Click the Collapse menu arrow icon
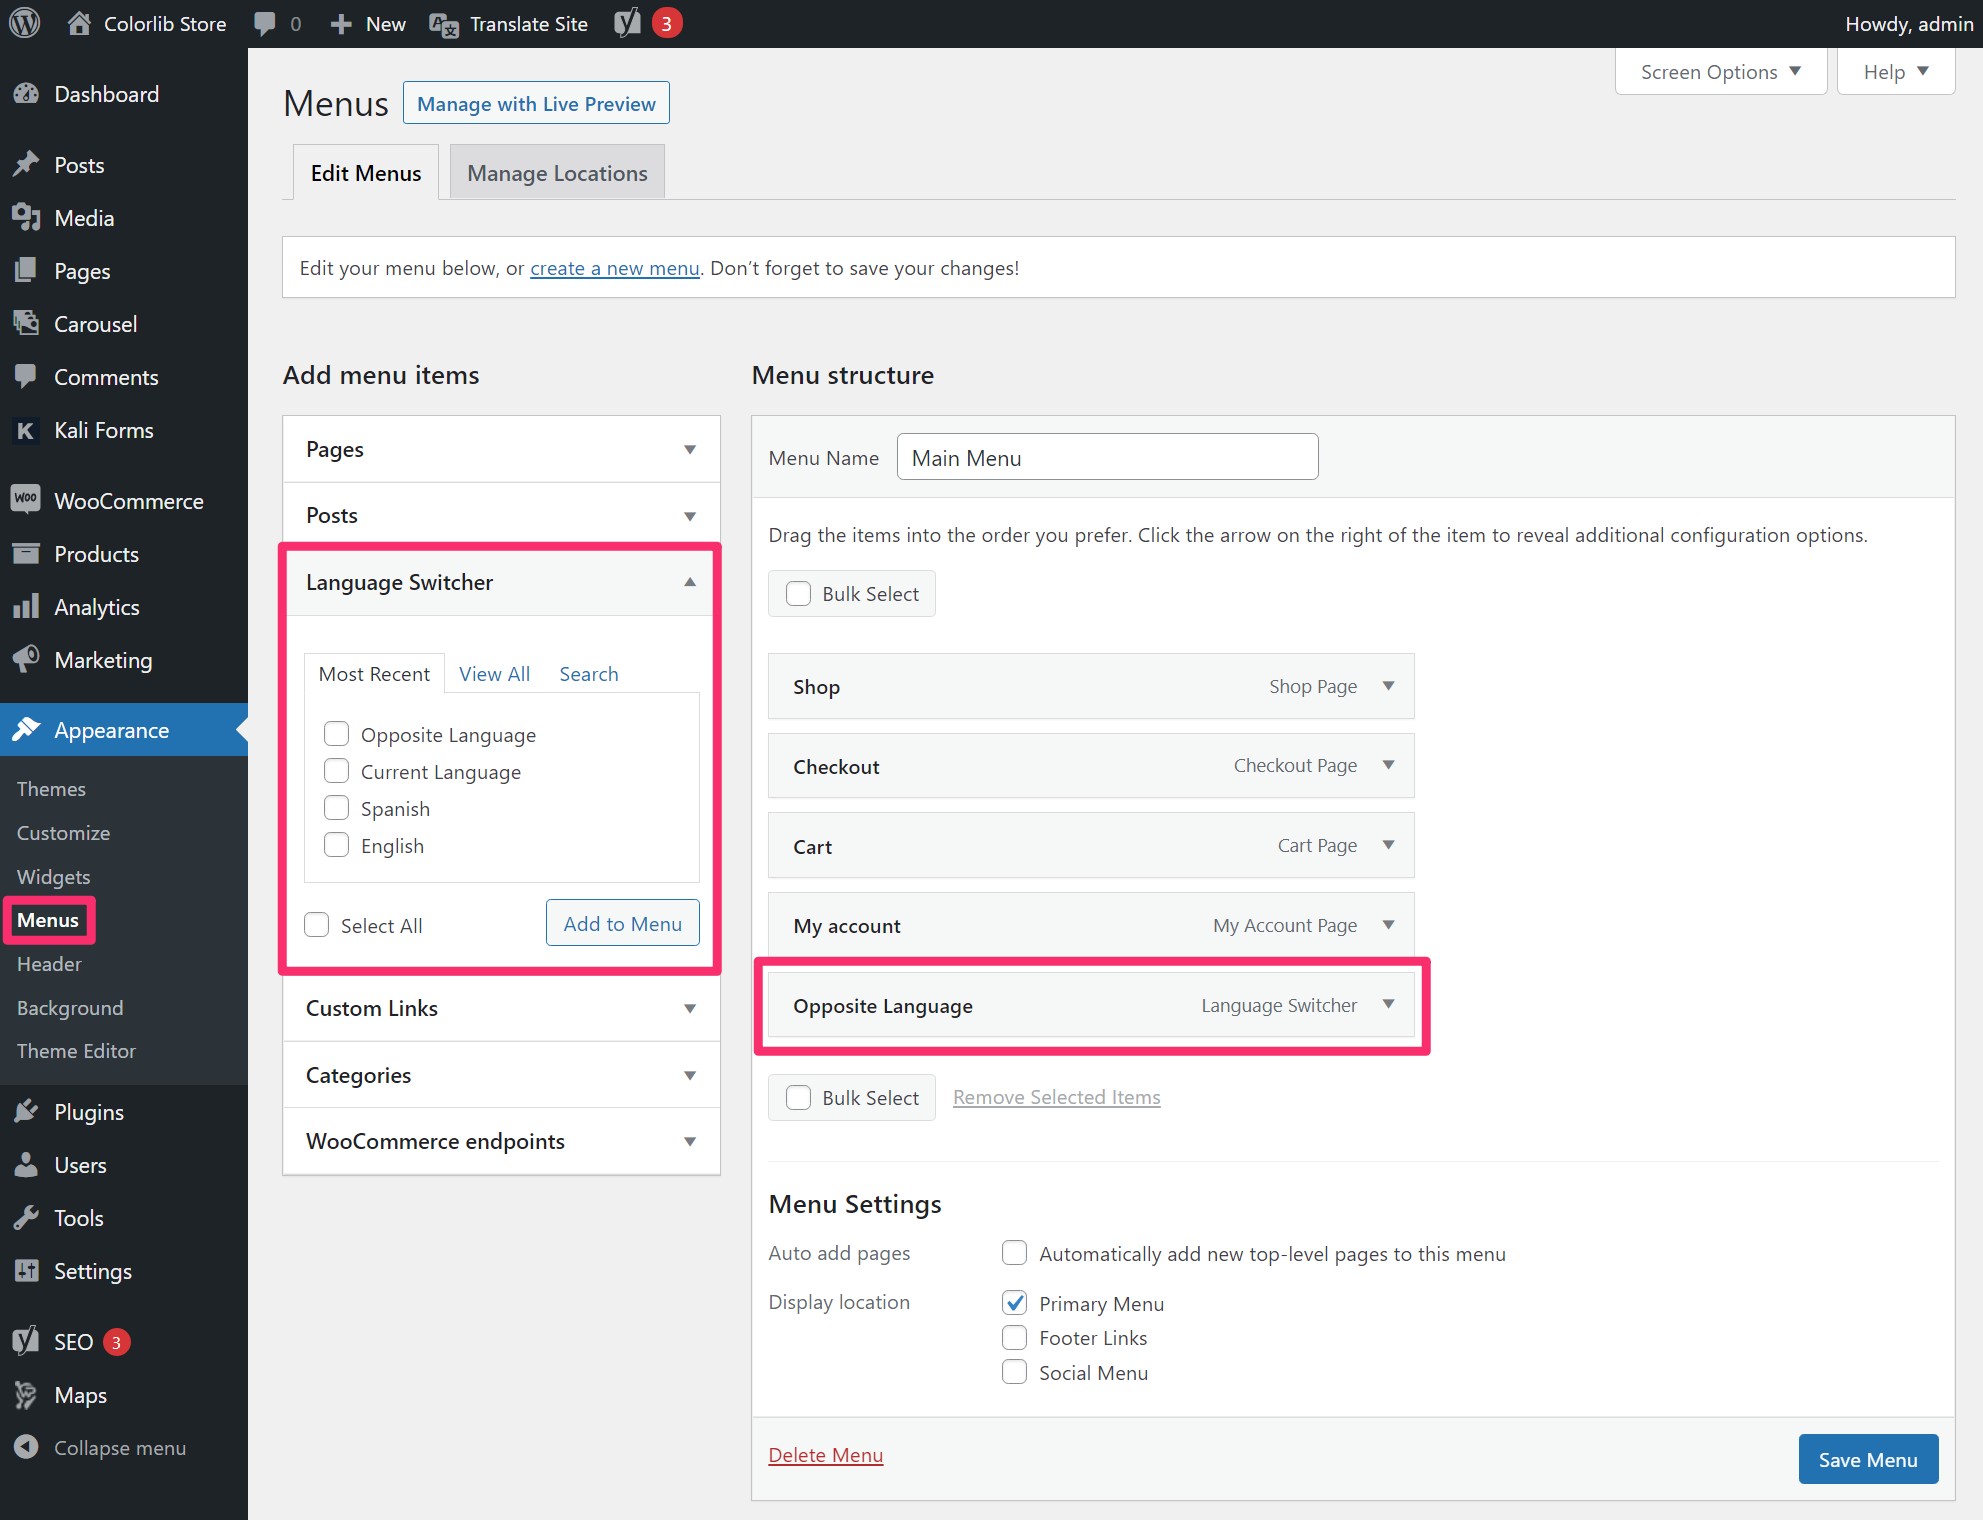This screenshot has width=1983, height=1520. tap(26, 1448)
